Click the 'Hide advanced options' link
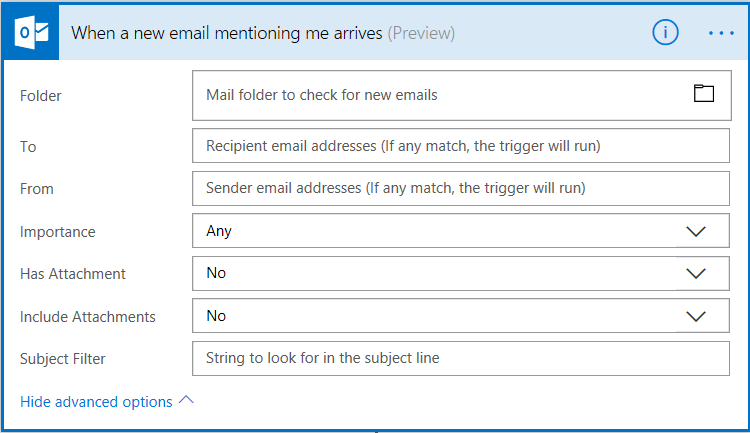 [x=96, y=402]
